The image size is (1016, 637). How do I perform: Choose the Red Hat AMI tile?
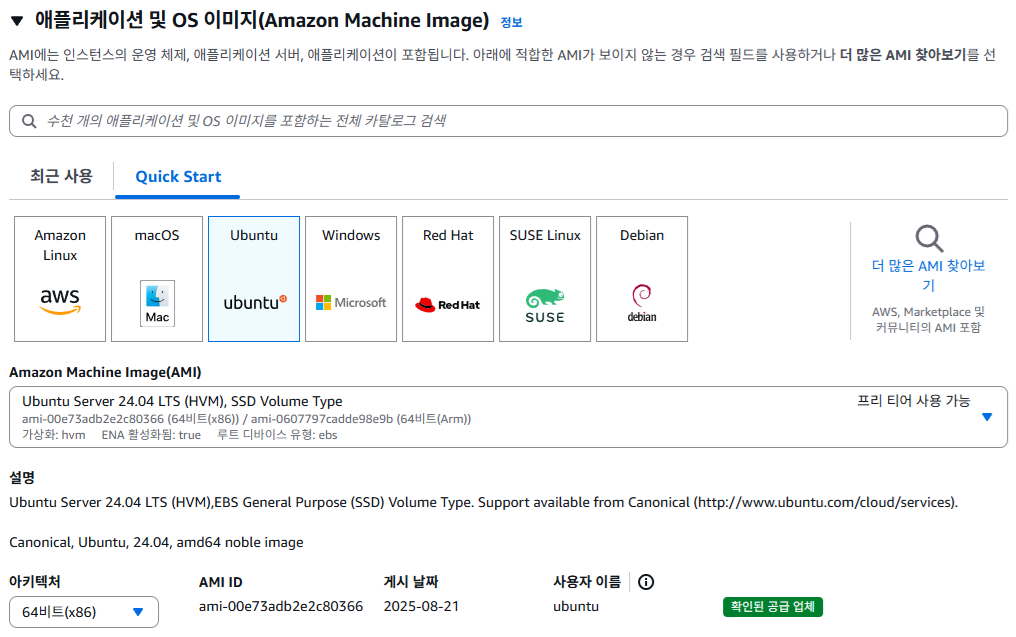coord(448,279)
